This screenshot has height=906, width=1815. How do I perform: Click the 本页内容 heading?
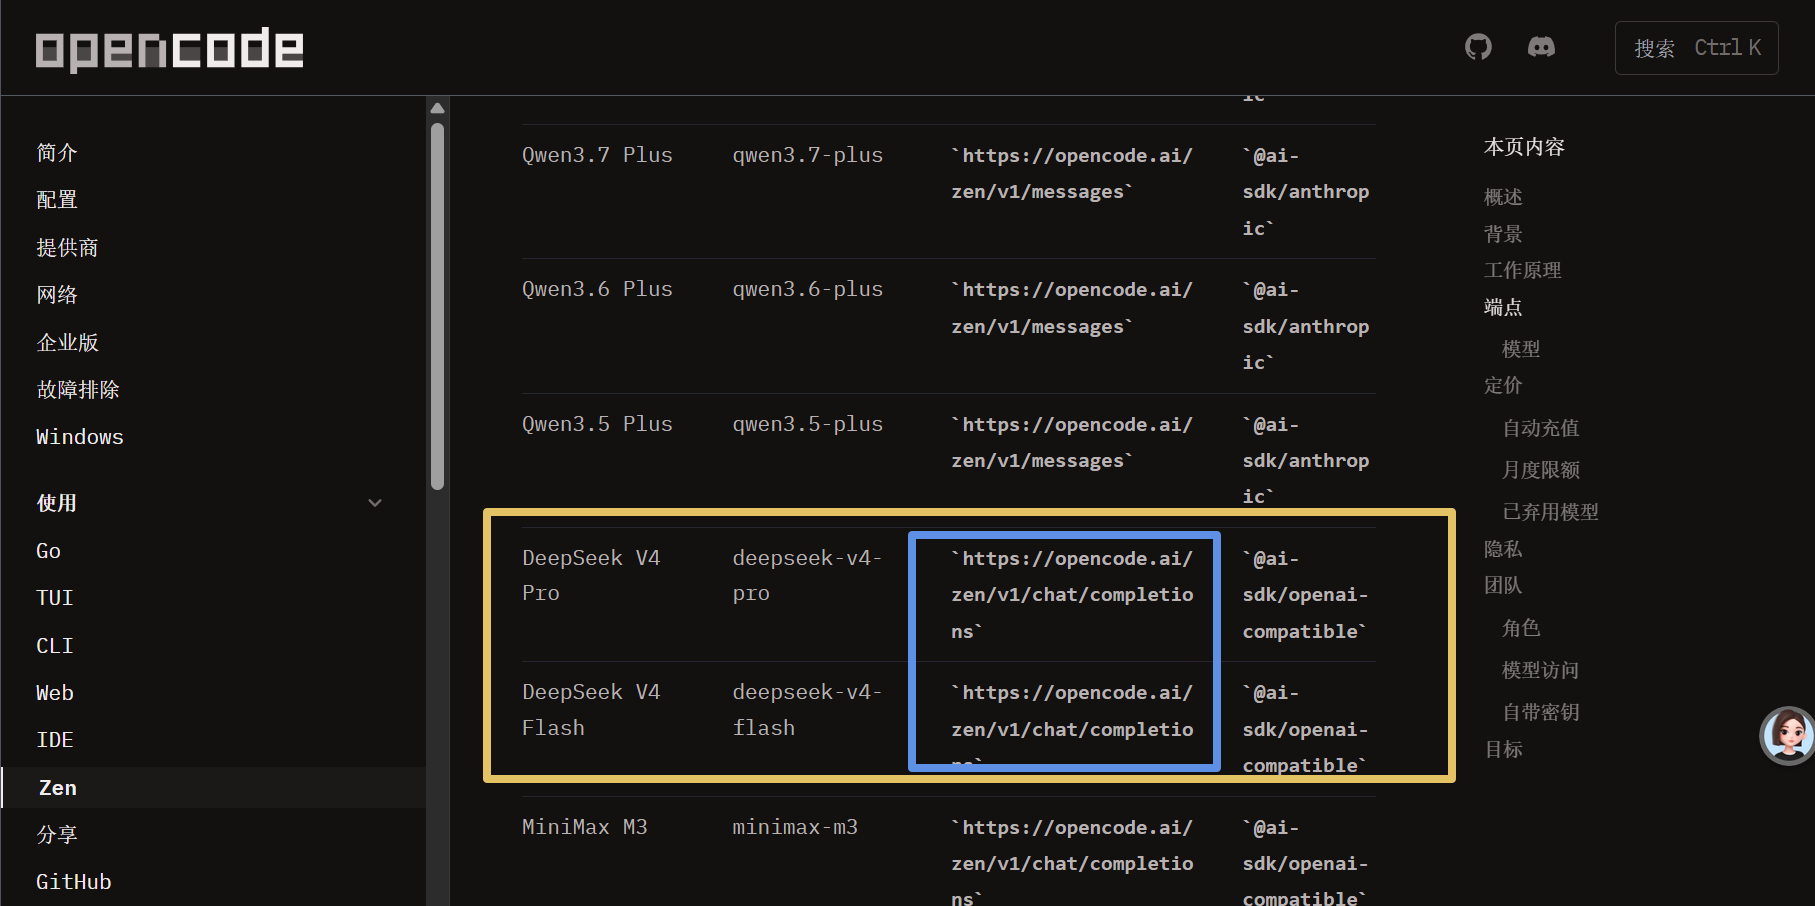click(x=1524, y=147)
